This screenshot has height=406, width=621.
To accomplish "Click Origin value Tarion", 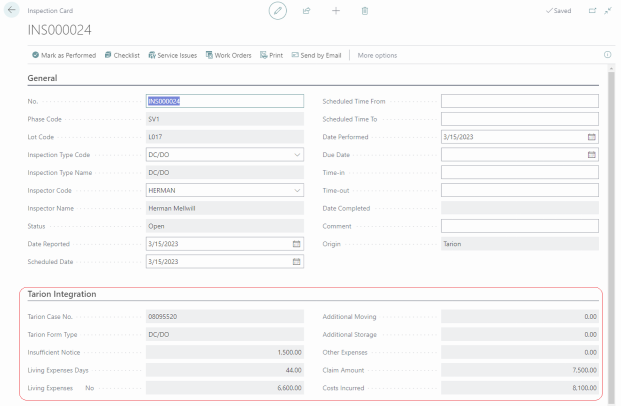I will 520,244.
